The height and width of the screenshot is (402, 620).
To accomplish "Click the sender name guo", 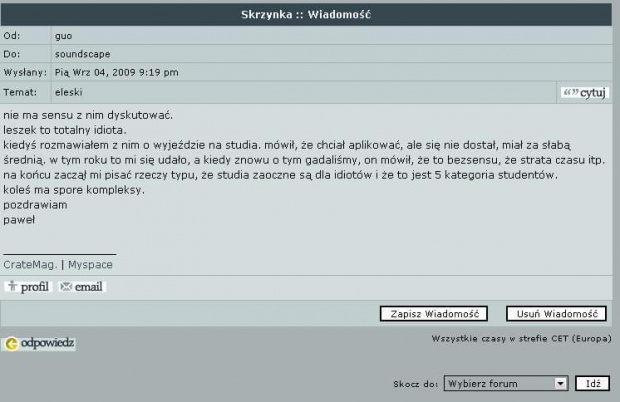I will pyautogui.click(x=63, y=35).
